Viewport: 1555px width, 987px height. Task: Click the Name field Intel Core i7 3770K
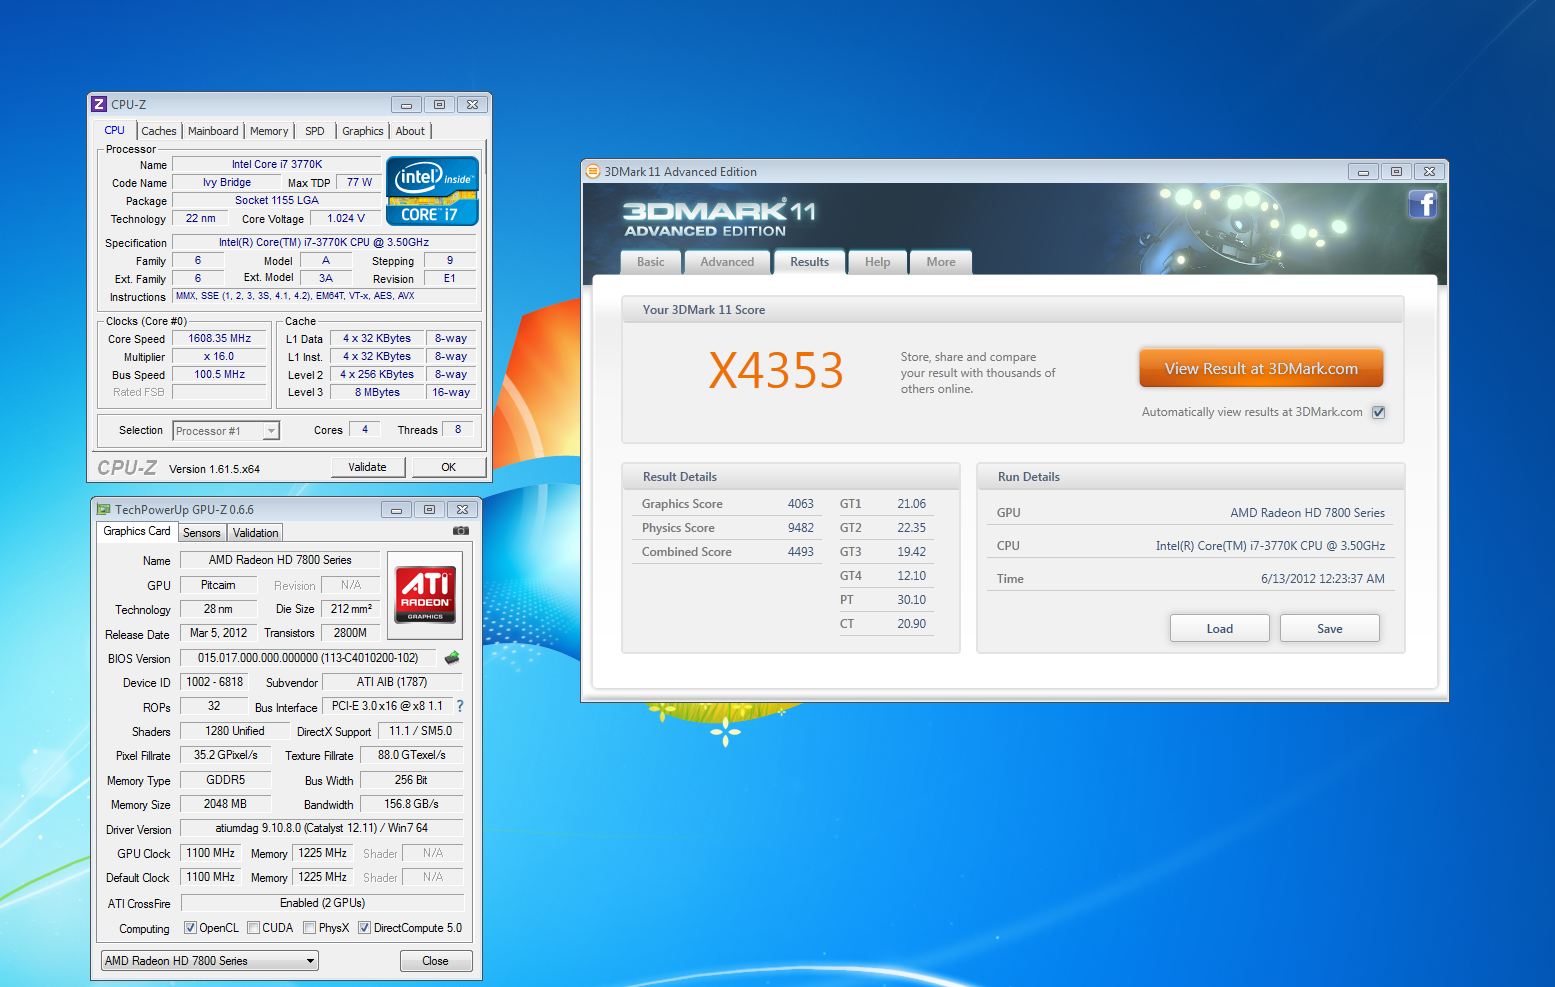pyautogui.click(x=277, y=164)
